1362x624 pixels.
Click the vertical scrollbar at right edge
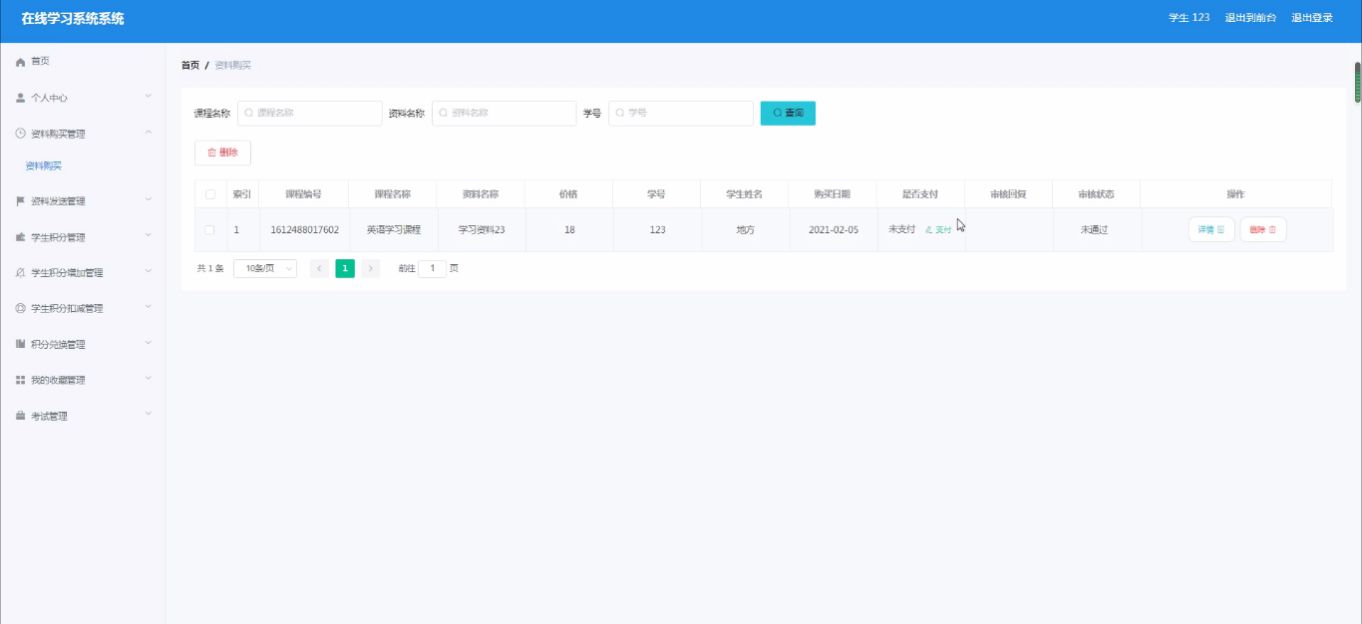[x=1357, y=82]
